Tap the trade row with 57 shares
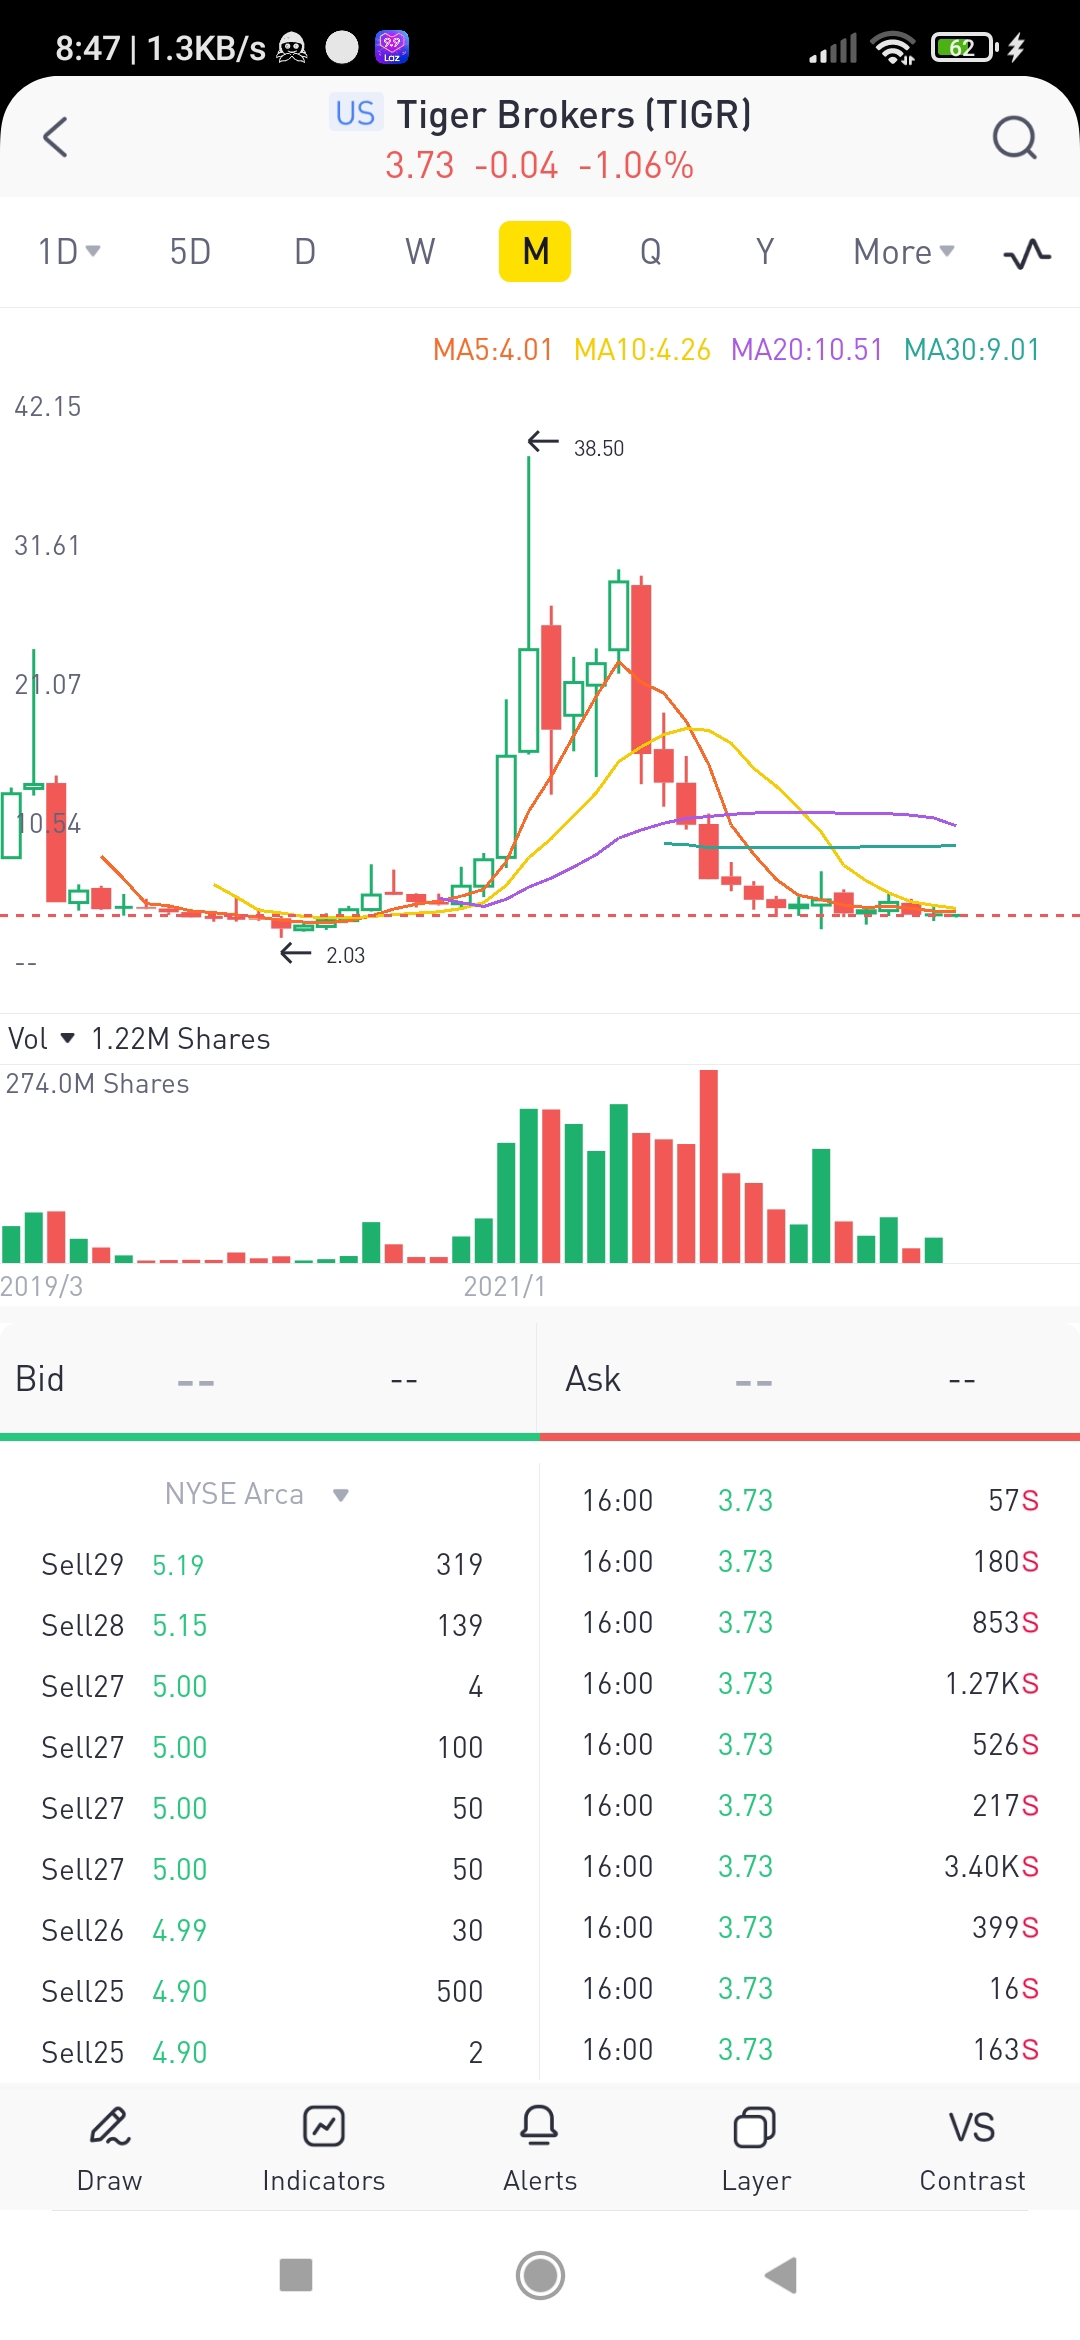Screen dimensions: 1080x2340 810,1501
